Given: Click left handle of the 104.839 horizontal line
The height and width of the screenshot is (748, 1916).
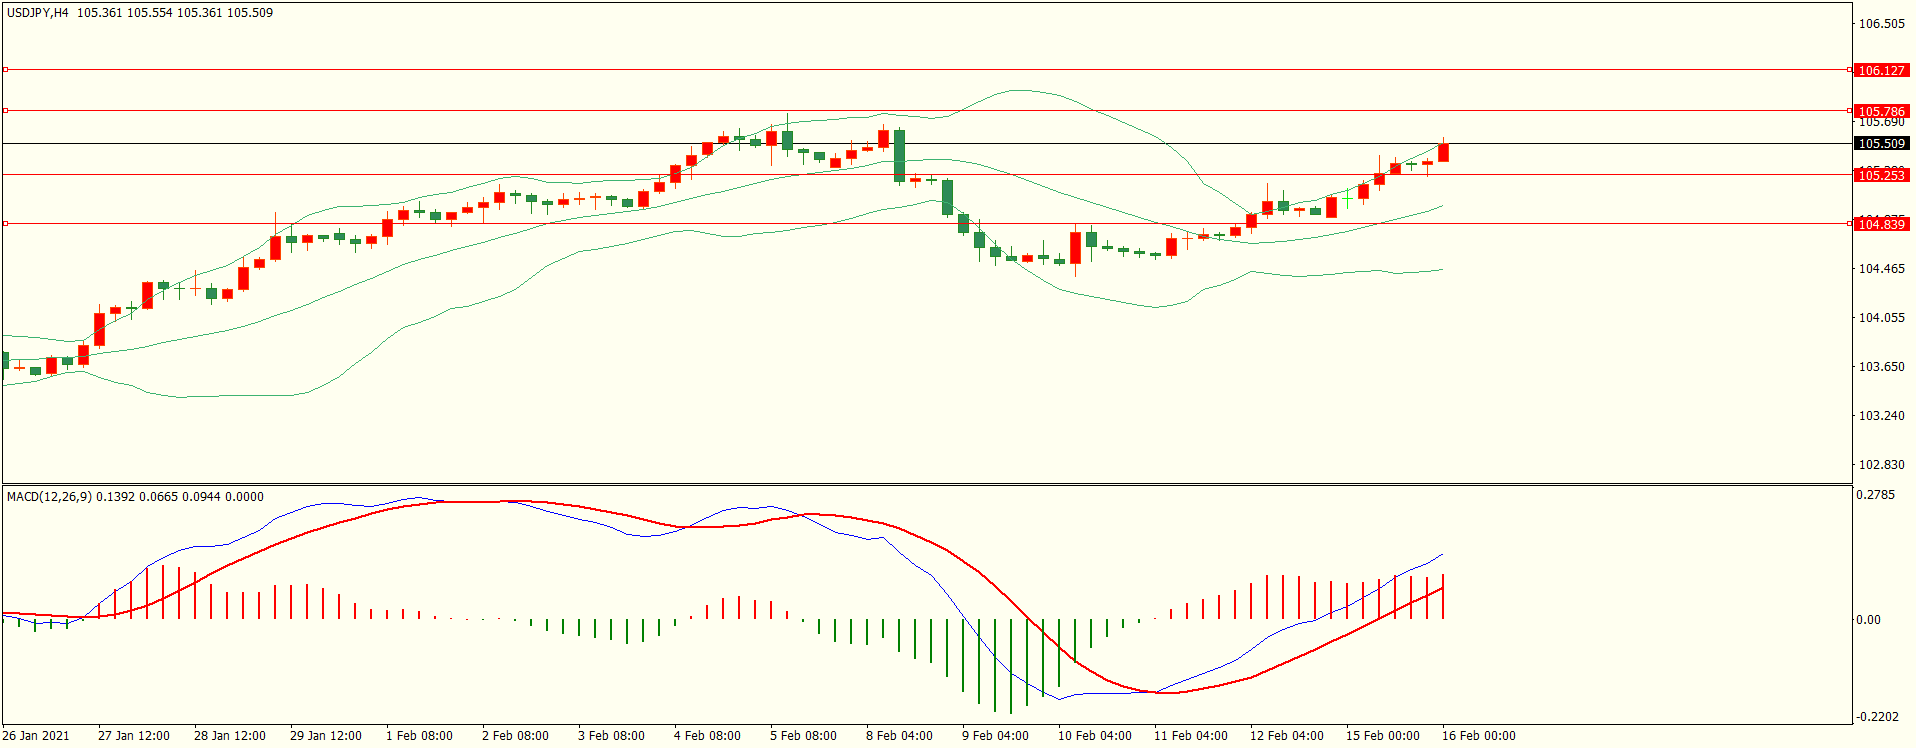Looking at the screenshot, I should pos(5,223).
